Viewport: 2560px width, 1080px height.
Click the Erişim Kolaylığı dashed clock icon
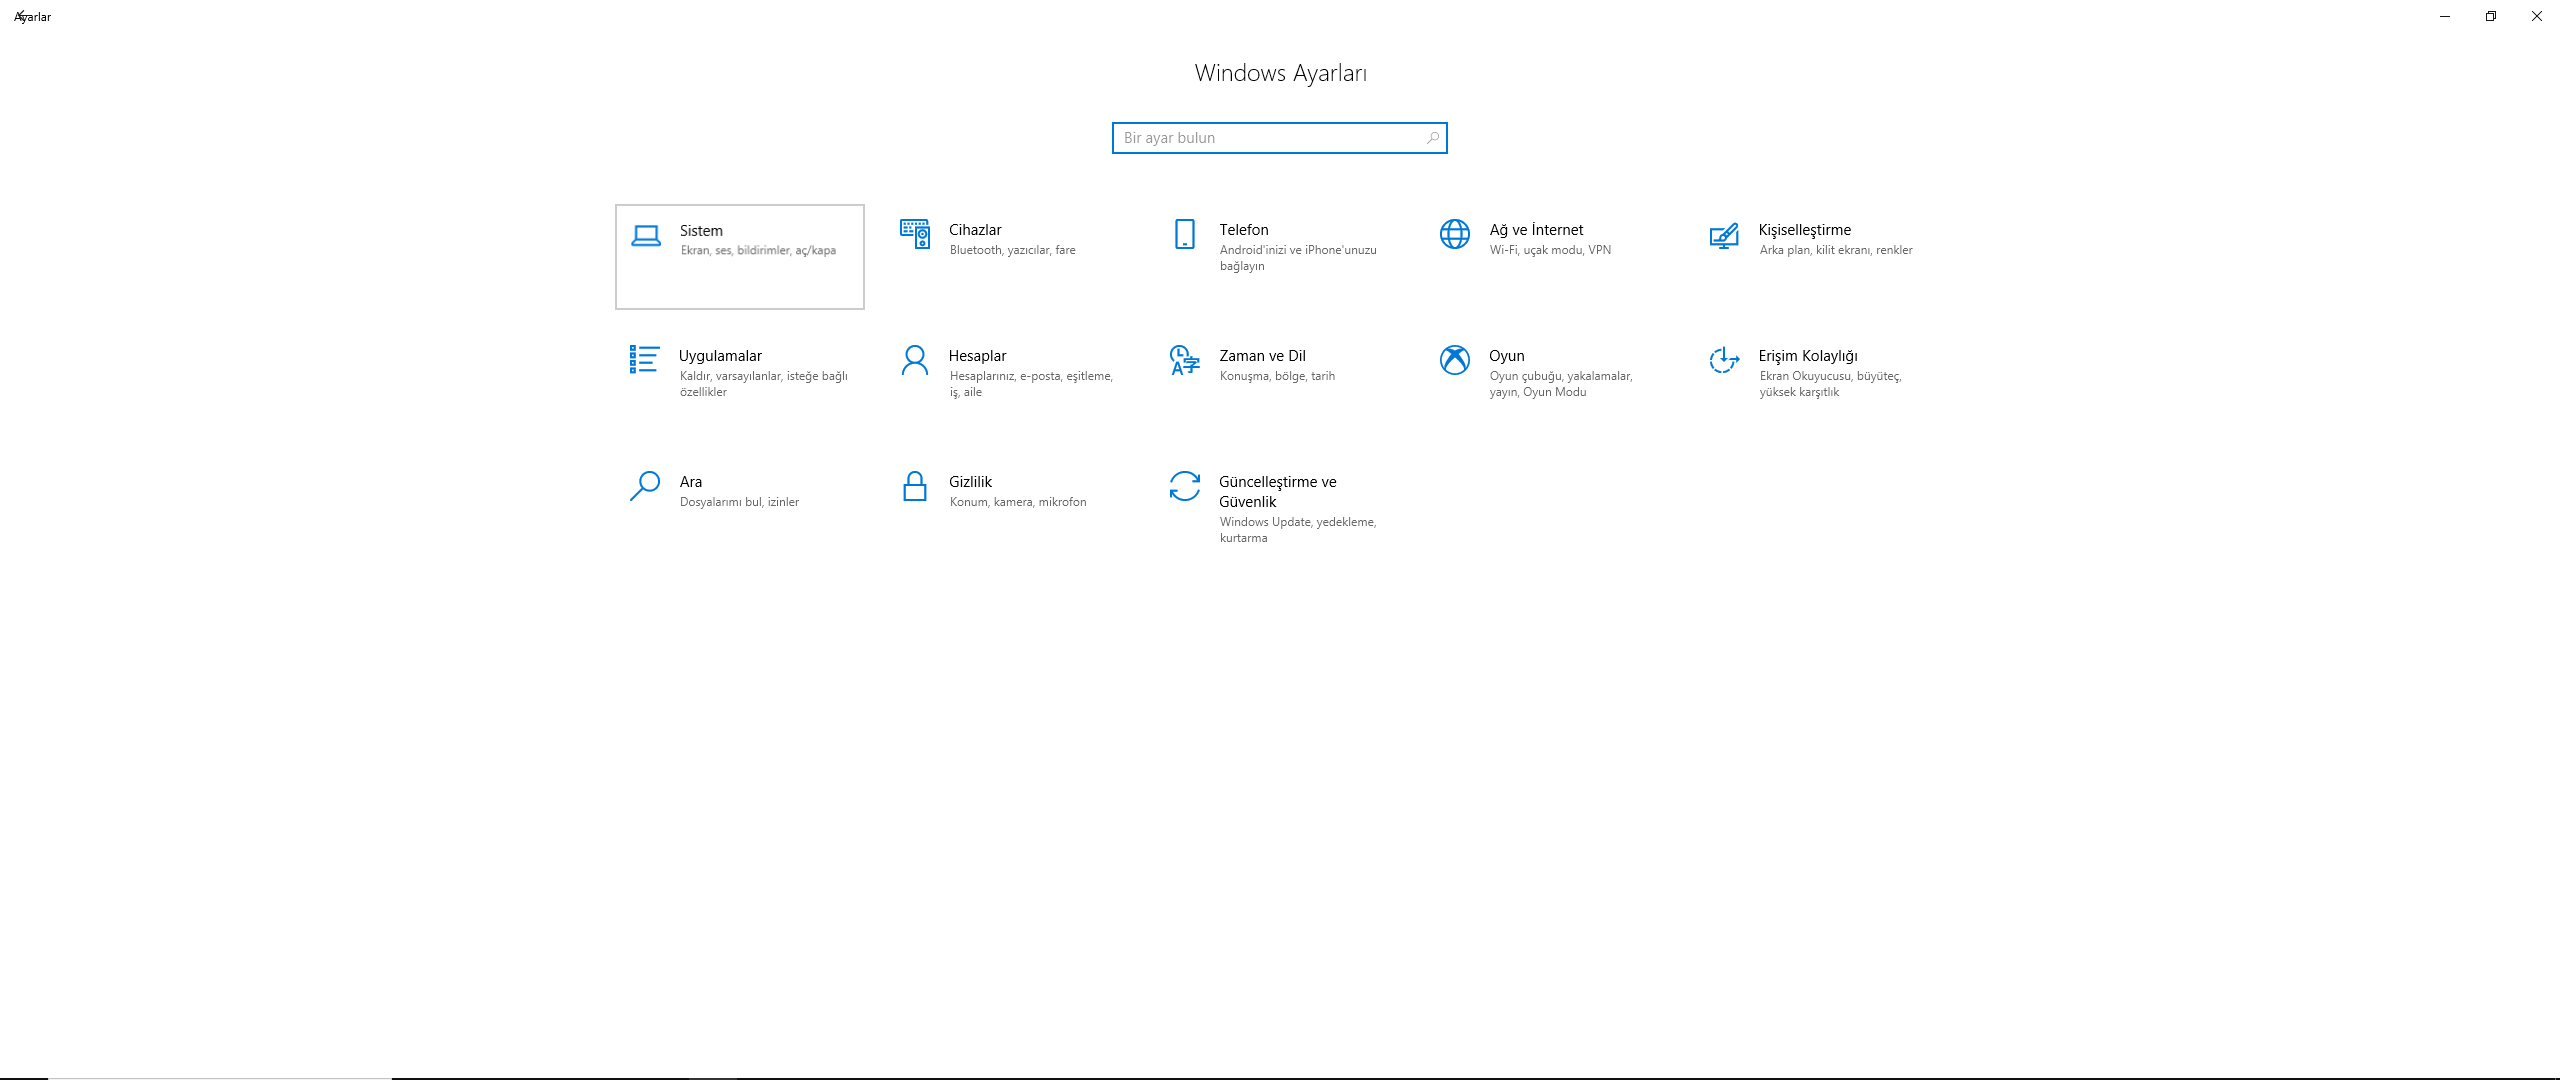(x=1724, y=360)
